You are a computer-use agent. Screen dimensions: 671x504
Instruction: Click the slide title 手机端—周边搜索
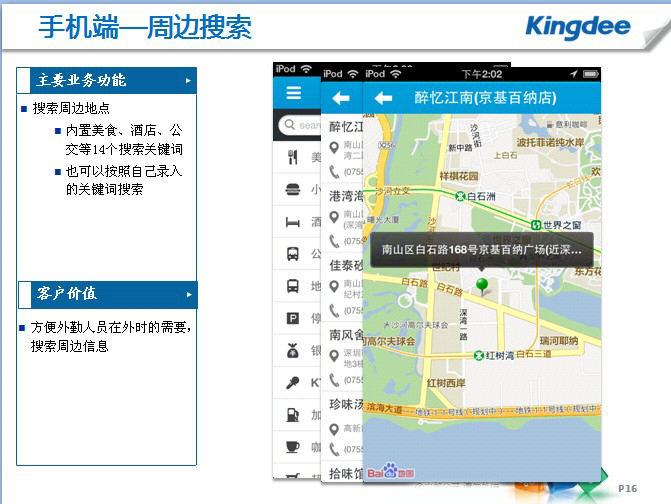click(145, 27)
